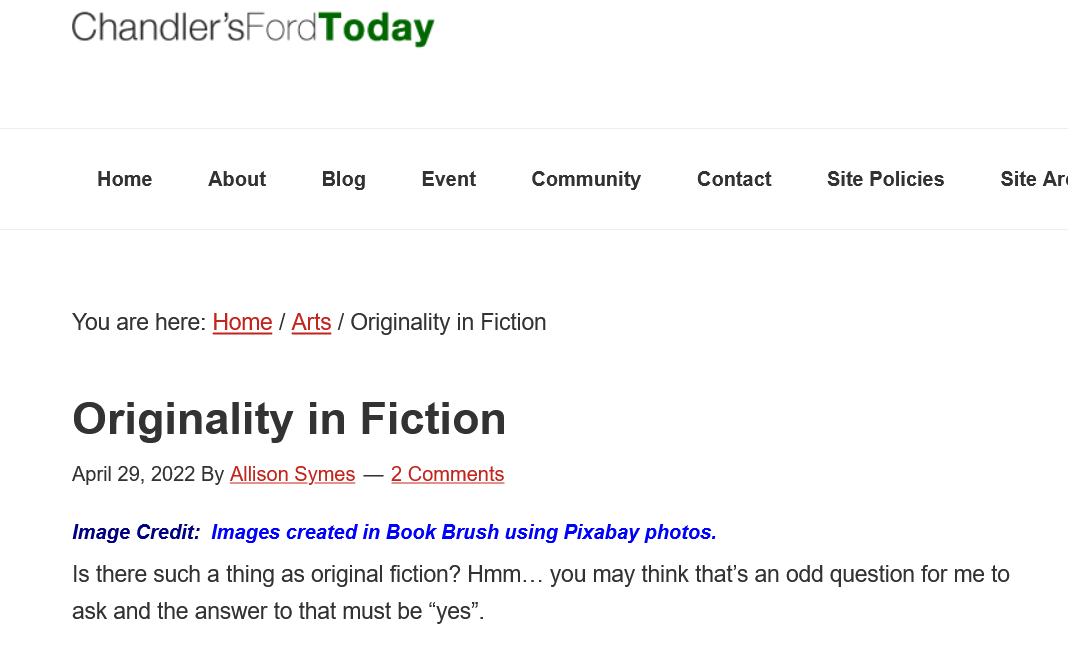Go to the About page
This screenshot has width=1068, height=652.
237,179
